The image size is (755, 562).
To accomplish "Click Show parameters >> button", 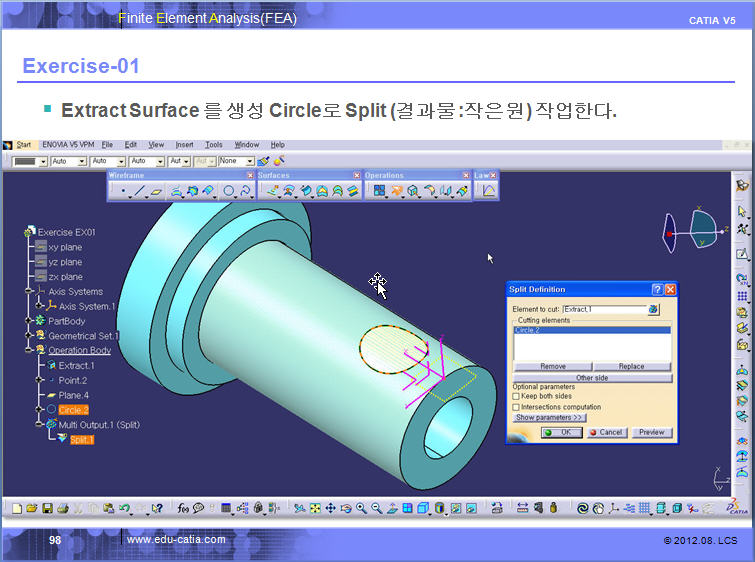I will point(549,418).
